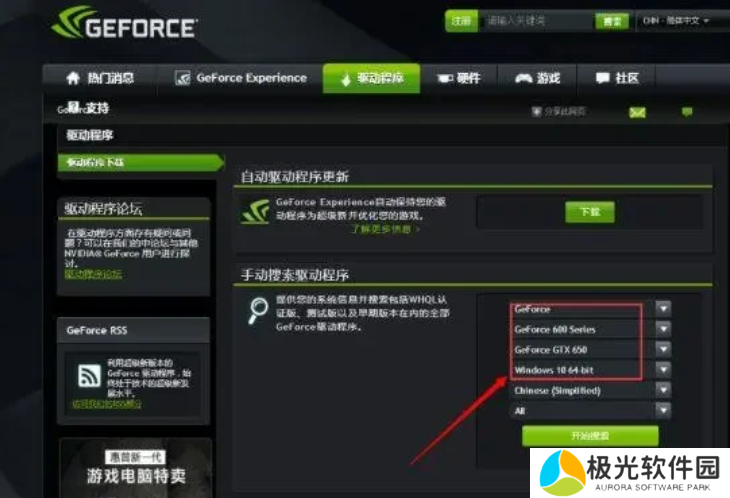
Task: Click the green 下载 download button
Action: (x=590, y=212)
